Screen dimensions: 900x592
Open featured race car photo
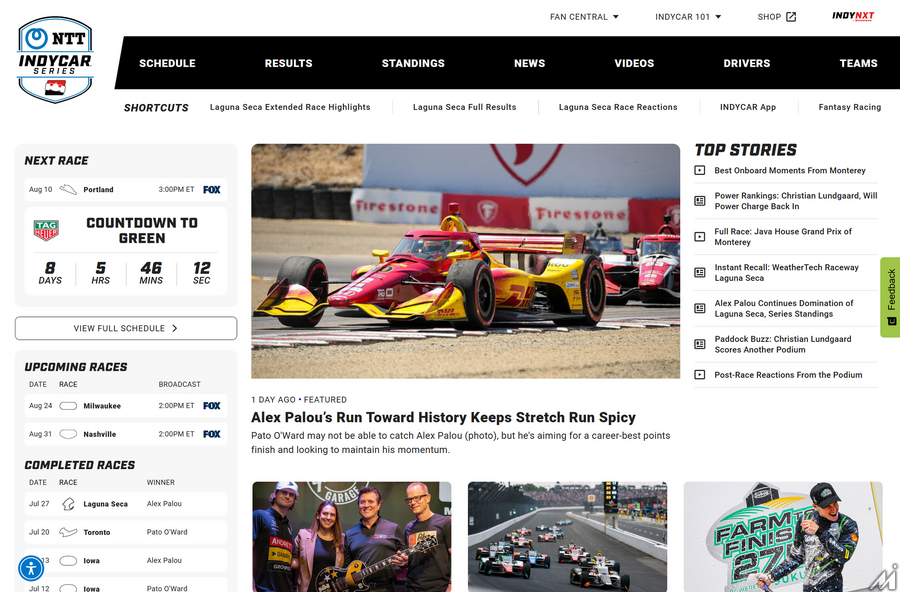pyautogui.click(x=465, y=261)
